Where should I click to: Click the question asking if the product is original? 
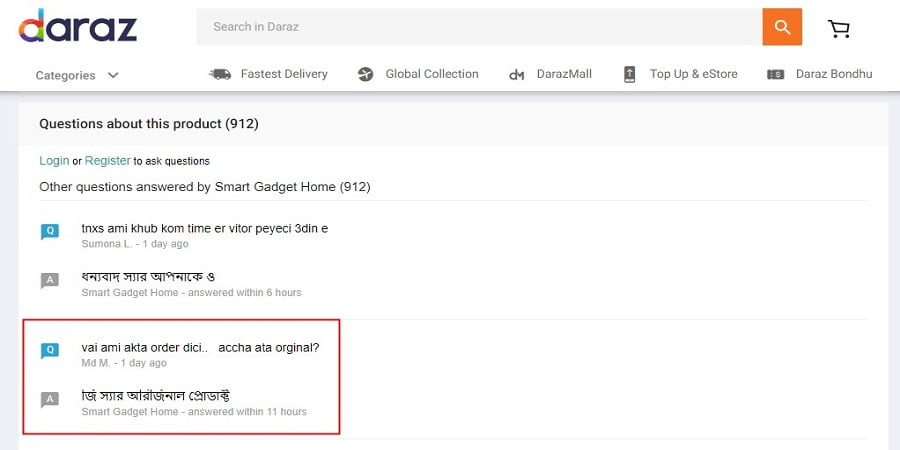click(x=200, y=348)
